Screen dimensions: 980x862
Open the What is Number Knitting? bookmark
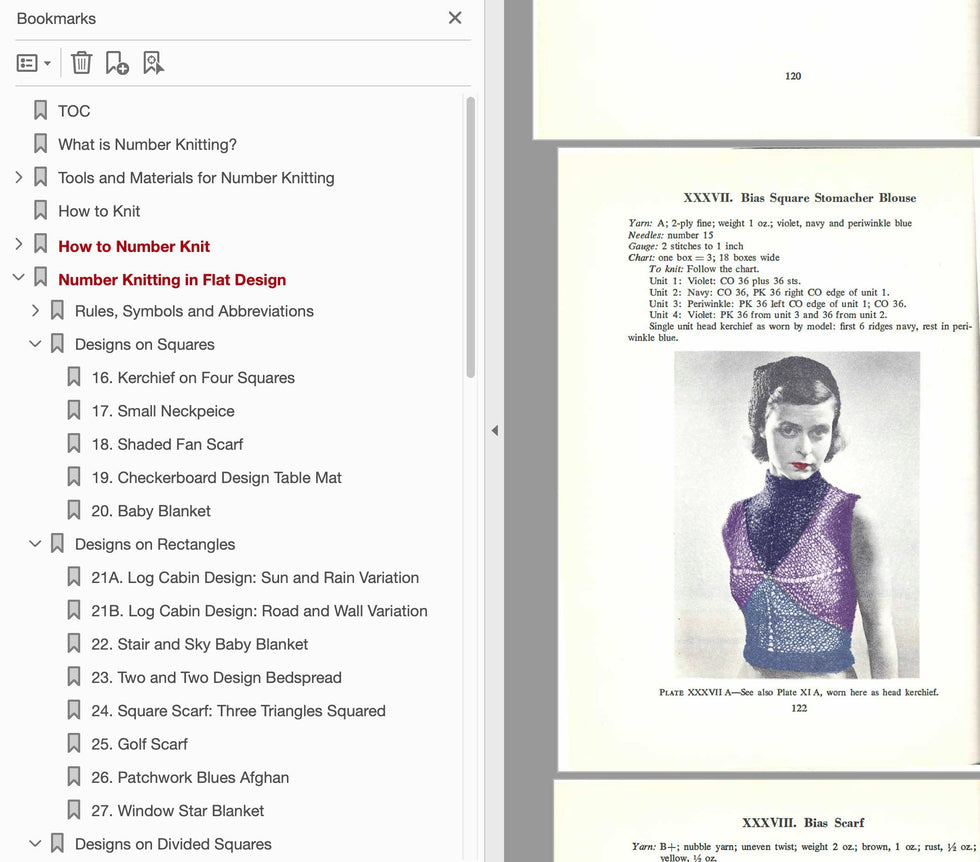147,144
